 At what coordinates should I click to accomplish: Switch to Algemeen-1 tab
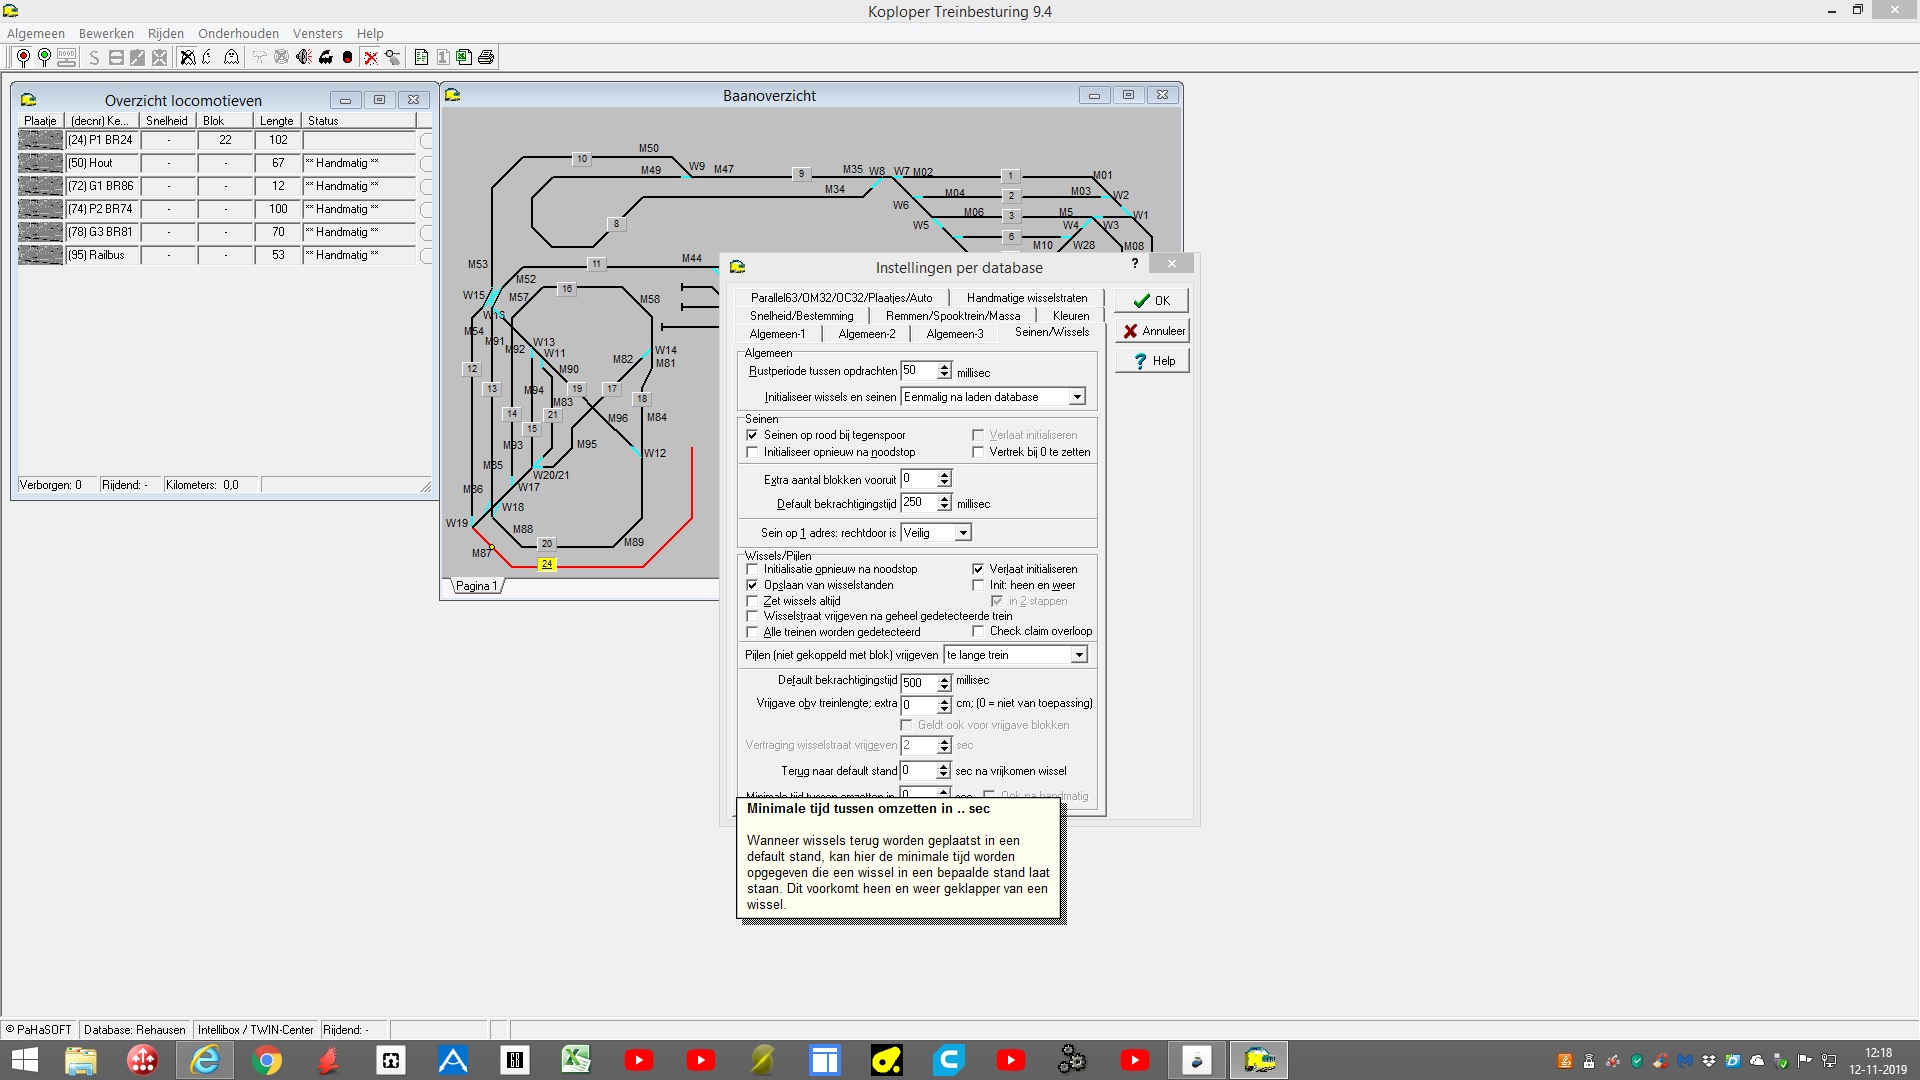pos(777,334)
